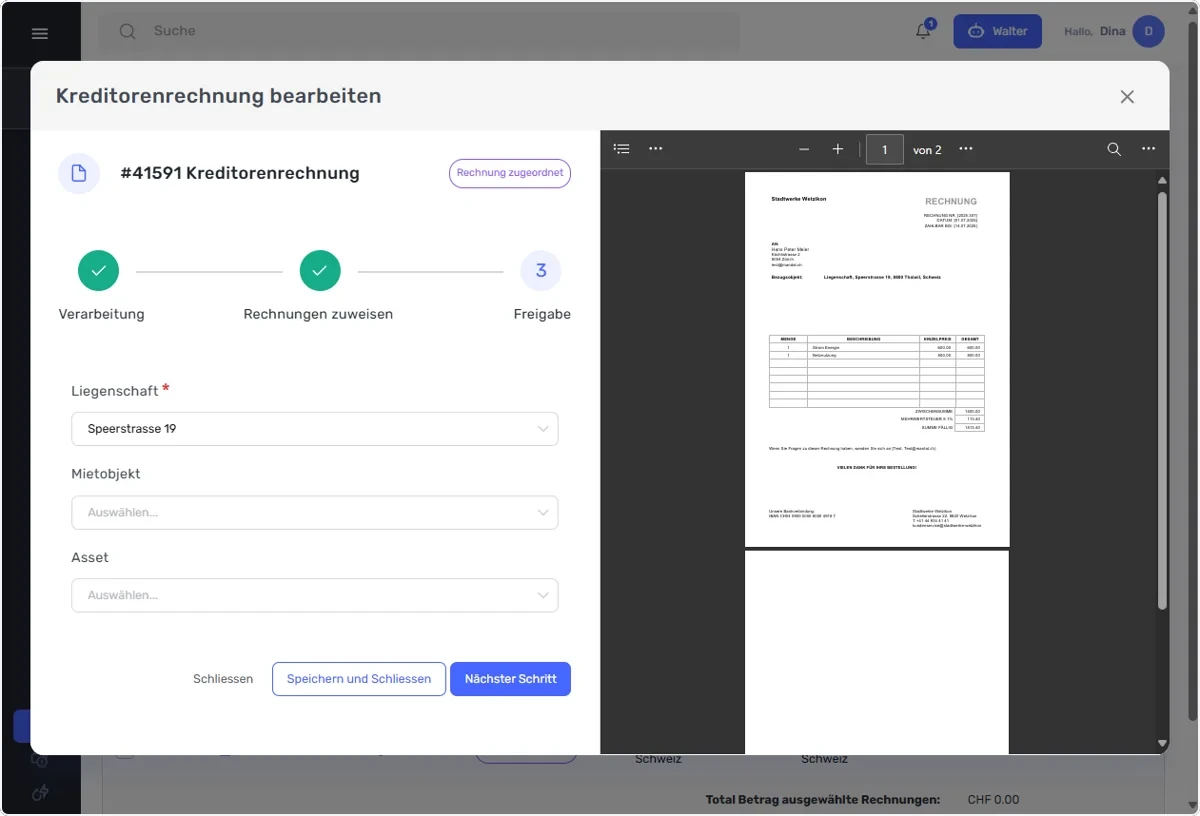Click the magnifier icon beside Suche
This screenshot has height=816, width=1200.
(x=127, y=31)
